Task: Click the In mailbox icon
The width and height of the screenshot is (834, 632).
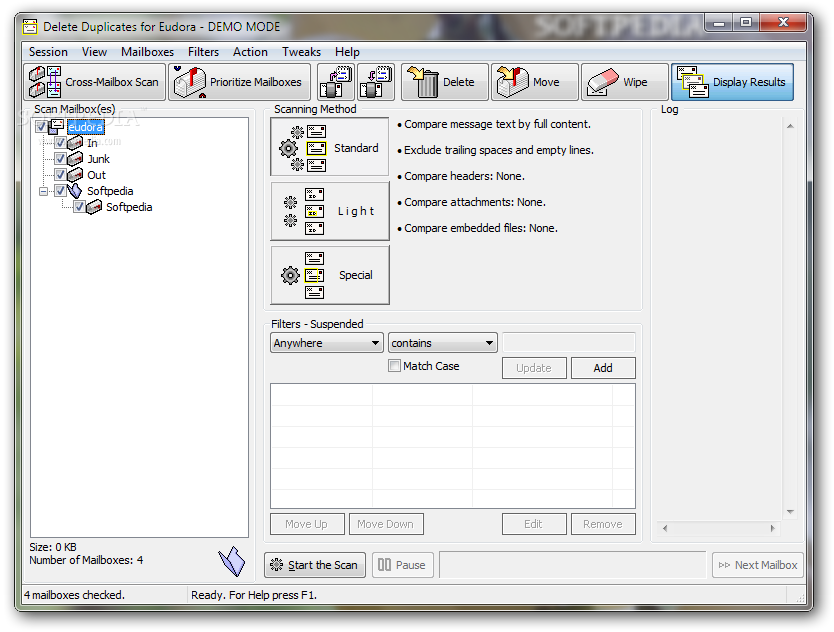Action: click(75, 143)
